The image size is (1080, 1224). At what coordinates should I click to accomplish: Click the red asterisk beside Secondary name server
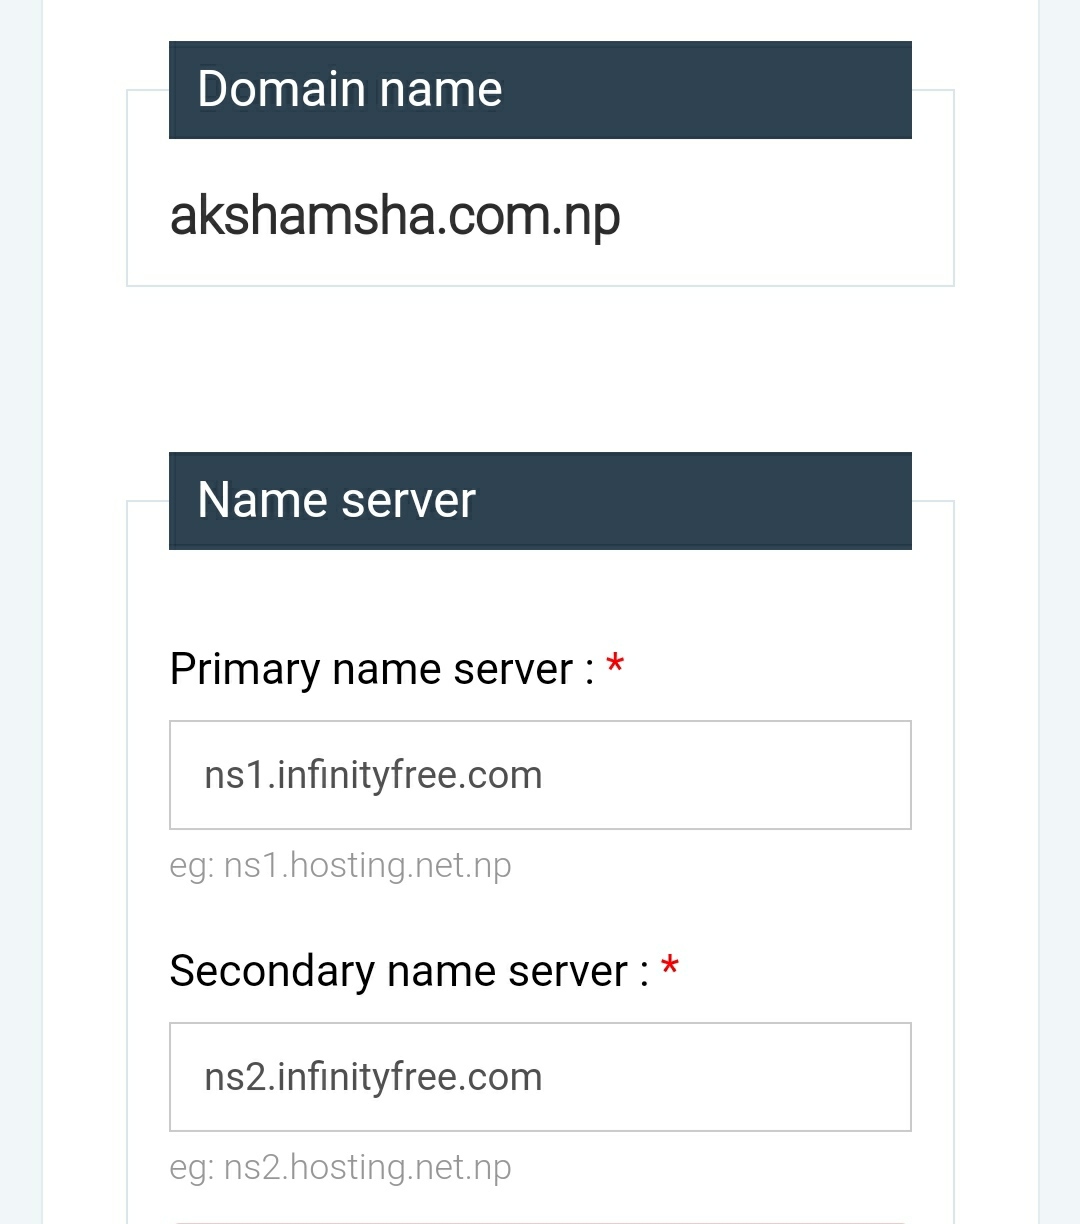click(x=670, y=967)
